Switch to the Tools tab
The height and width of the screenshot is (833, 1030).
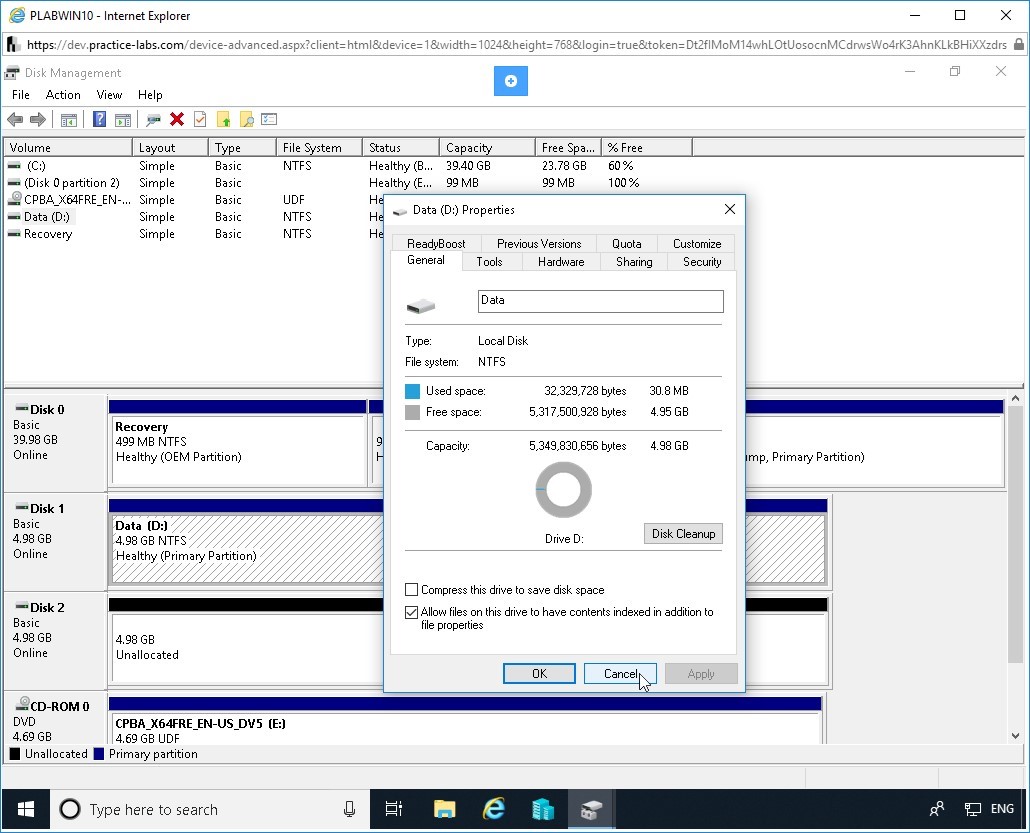489,261
